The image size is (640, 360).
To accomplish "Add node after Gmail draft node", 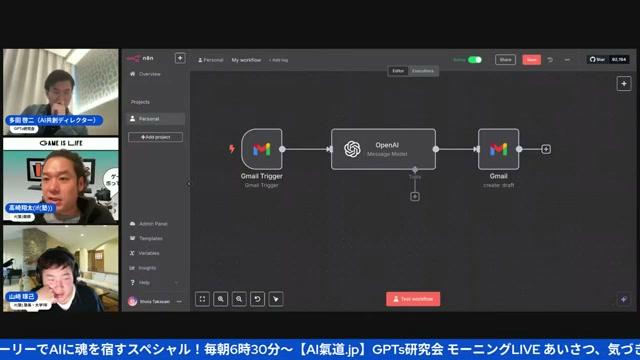I will [546, 149].
